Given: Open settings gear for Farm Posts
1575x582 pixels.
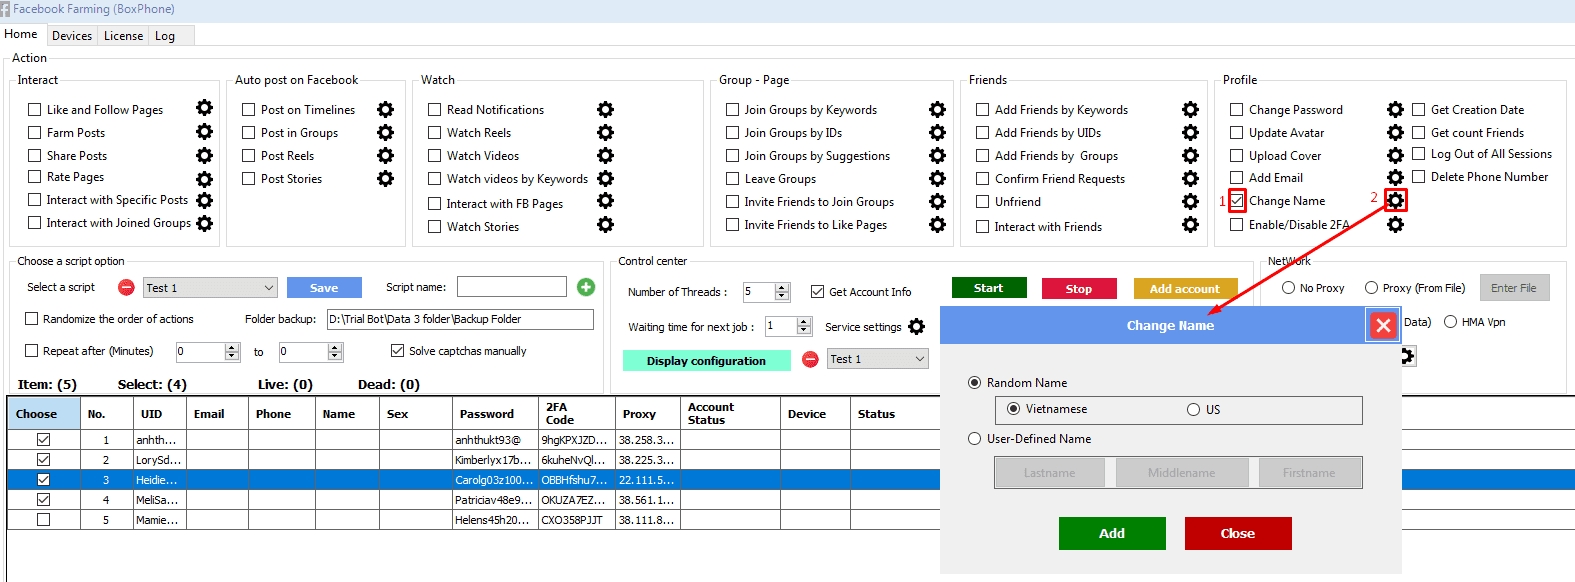Looking at the screenshot, I should point(204,131).
